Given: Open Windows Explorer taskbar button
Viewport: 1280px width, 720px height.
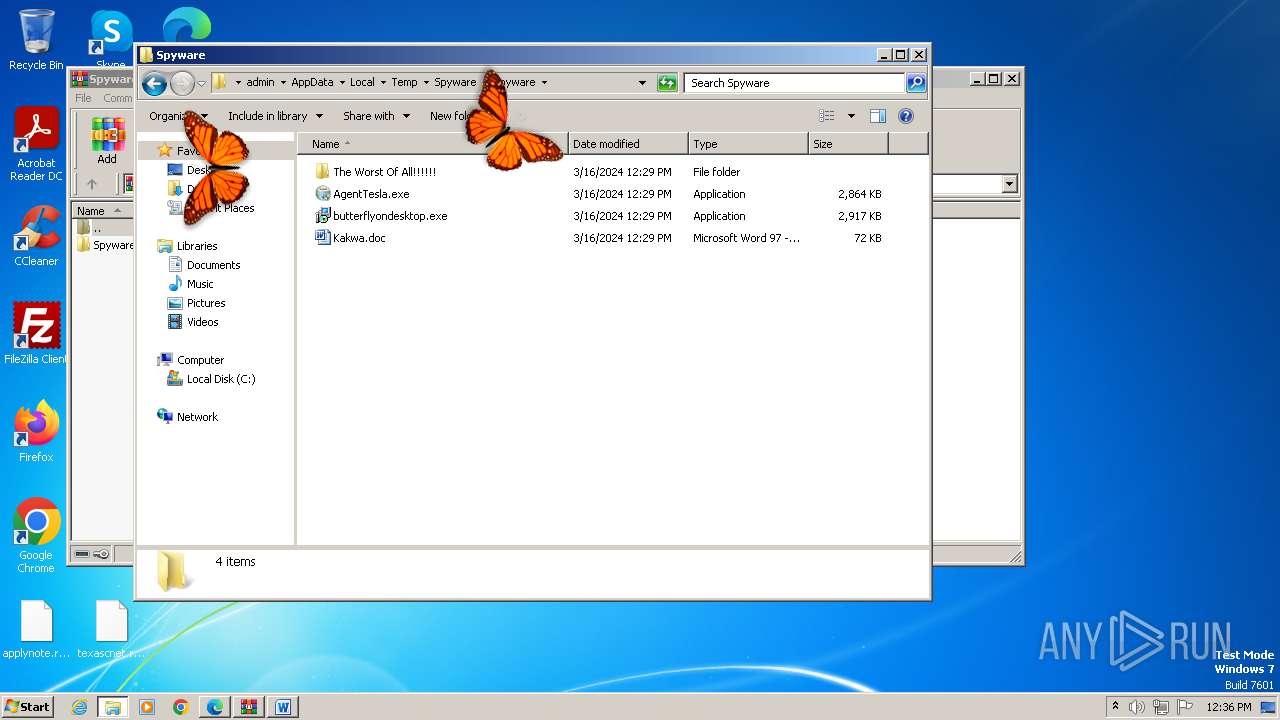Looking at the screenshot, I should [113, 707].
